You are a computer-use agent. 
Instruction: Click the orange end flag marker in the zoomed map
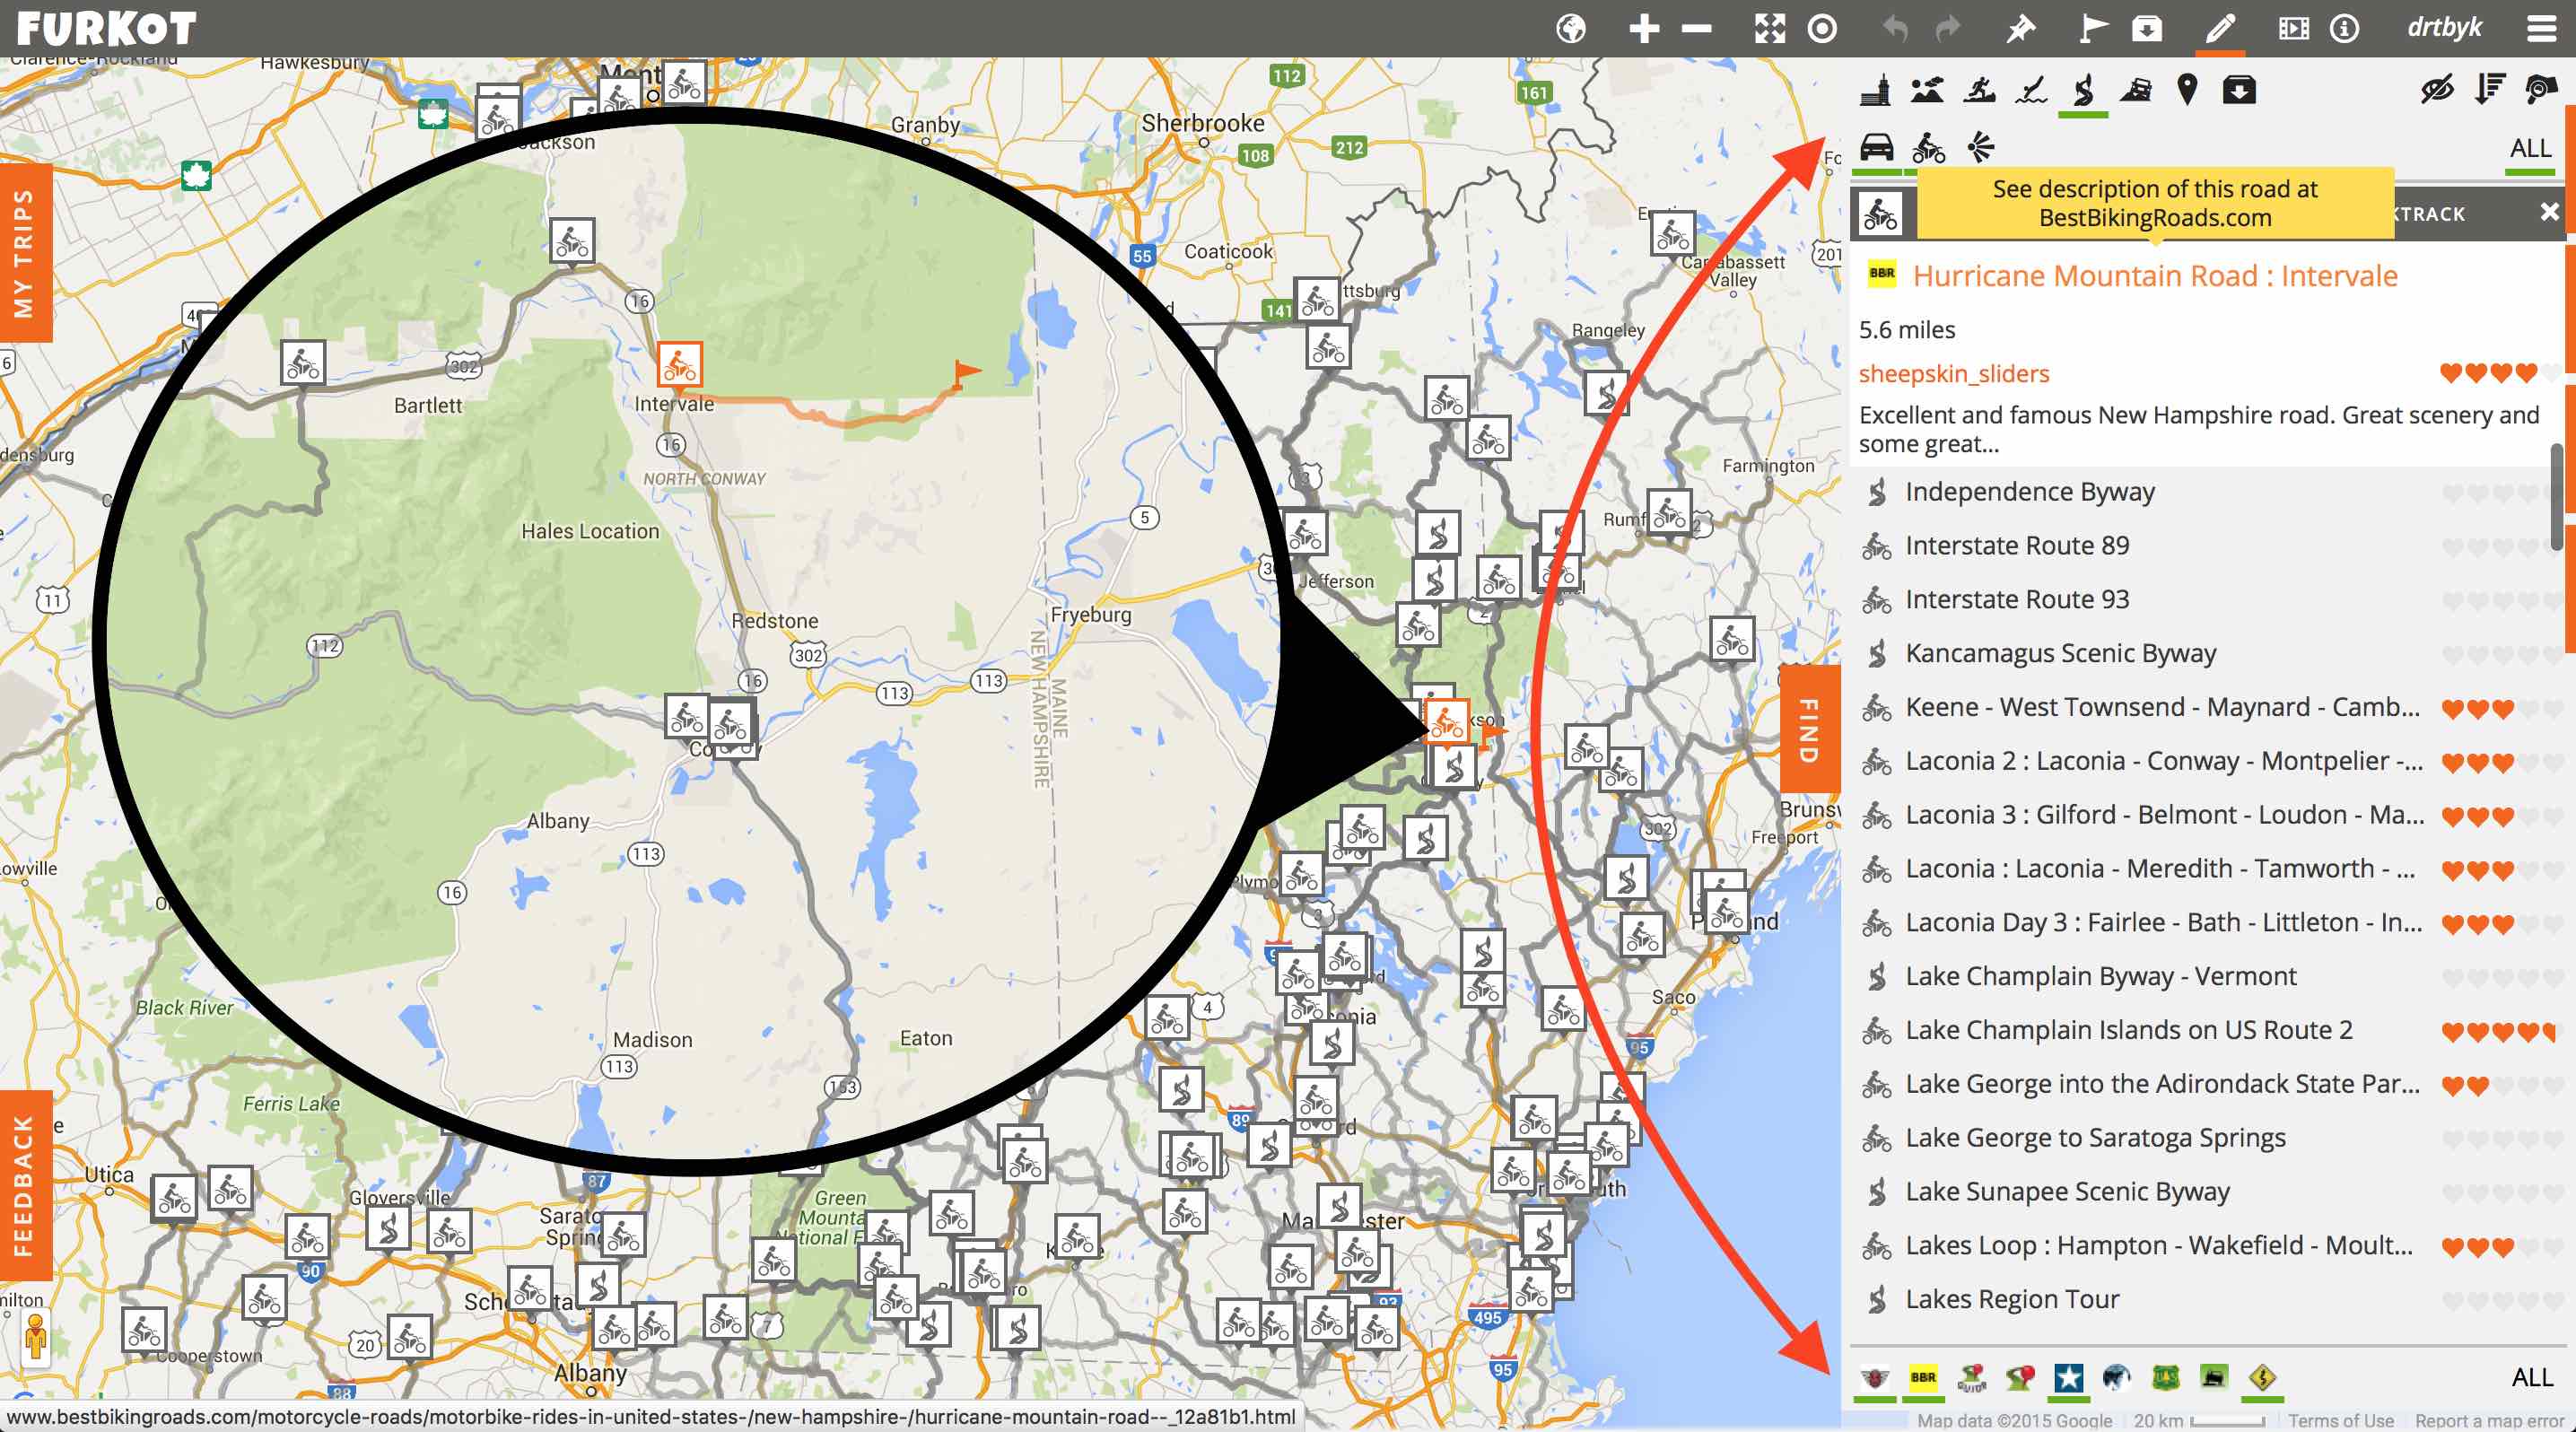tap(965, 374)
